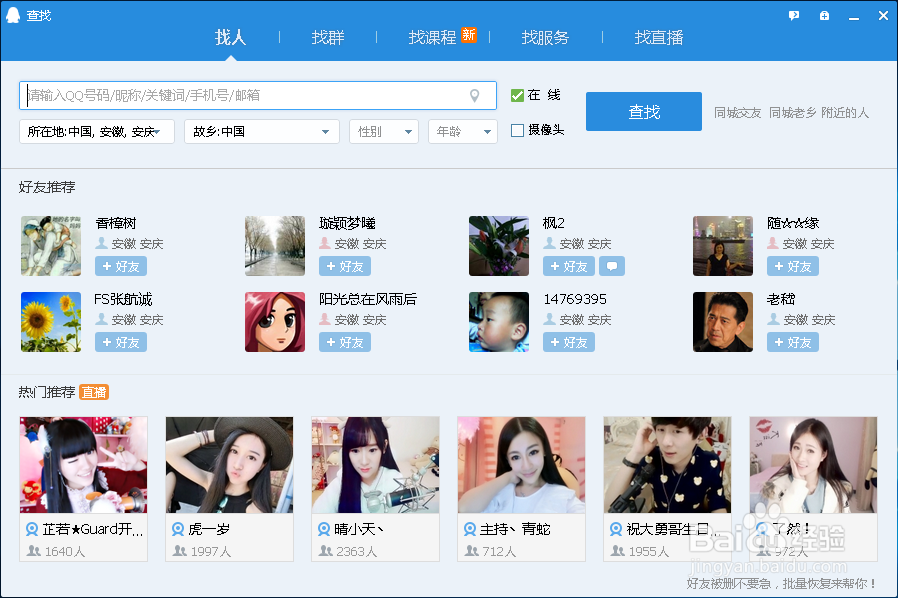This screenshot has height=598, width=898.
Task: Open chat bubble next to 枫2's add-friend button
Action: point(611,266)
